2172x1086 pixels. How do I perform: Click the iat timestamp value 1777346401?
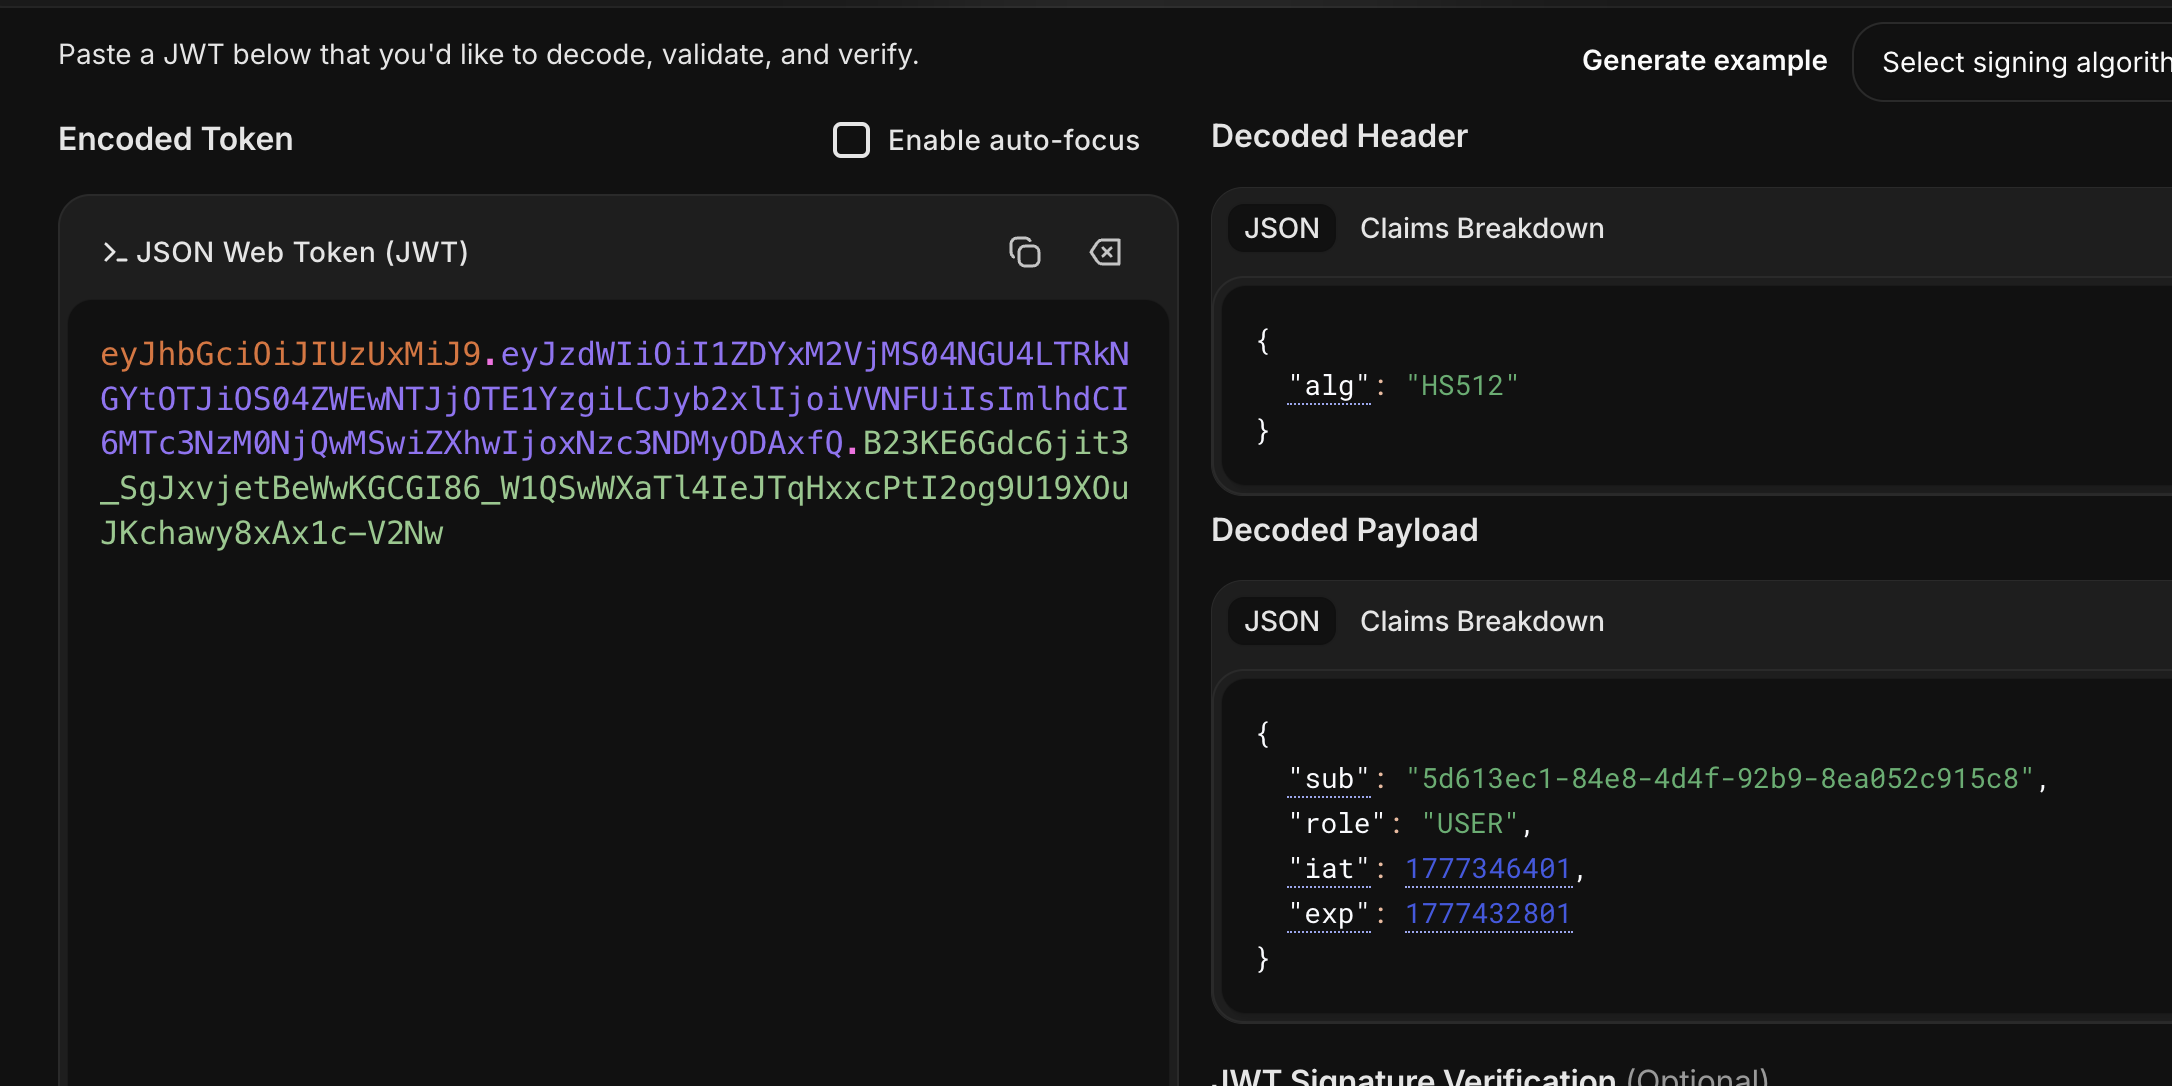point(1488,869)
